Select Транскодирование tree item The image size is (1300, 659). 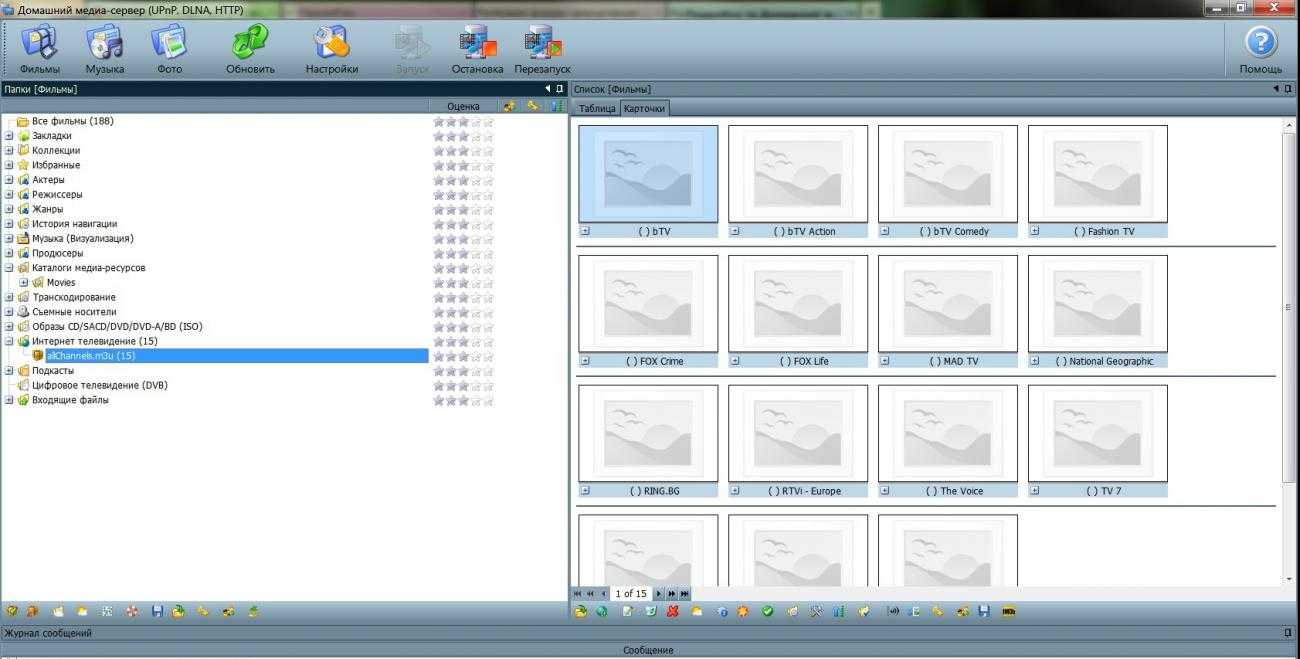coord(73,297)
